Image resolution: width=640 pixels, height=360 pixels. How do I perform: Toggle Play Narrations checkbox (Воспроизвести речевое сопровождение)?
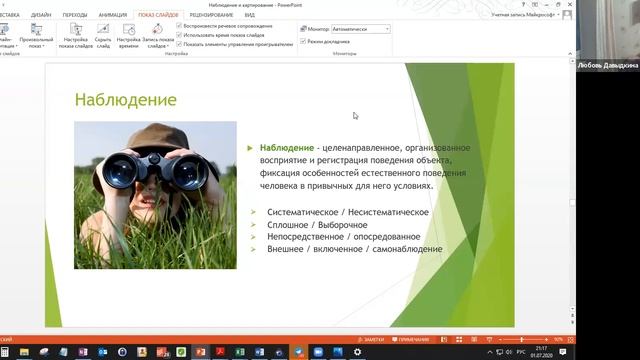point(179,26)
